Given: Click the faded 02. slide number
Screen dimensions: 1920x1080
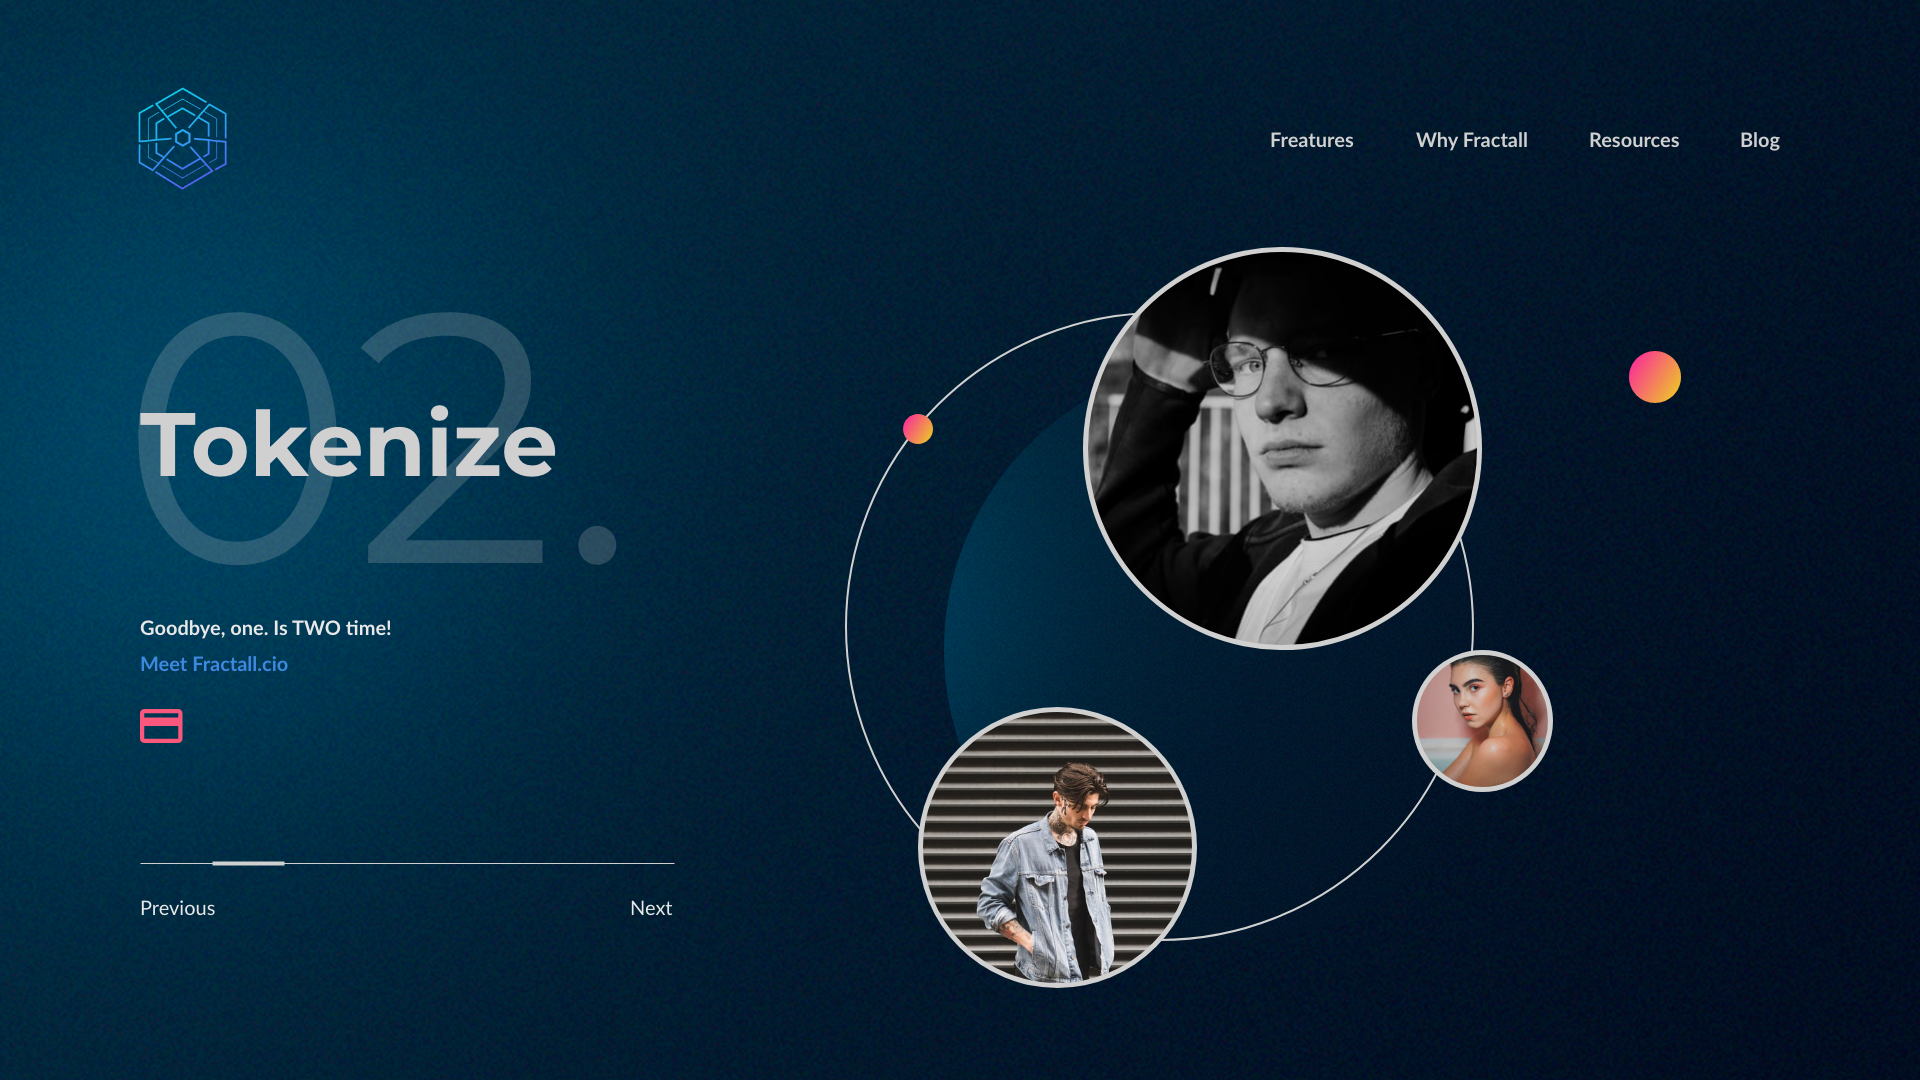Looking at the screenshot, I should (378, 438).
